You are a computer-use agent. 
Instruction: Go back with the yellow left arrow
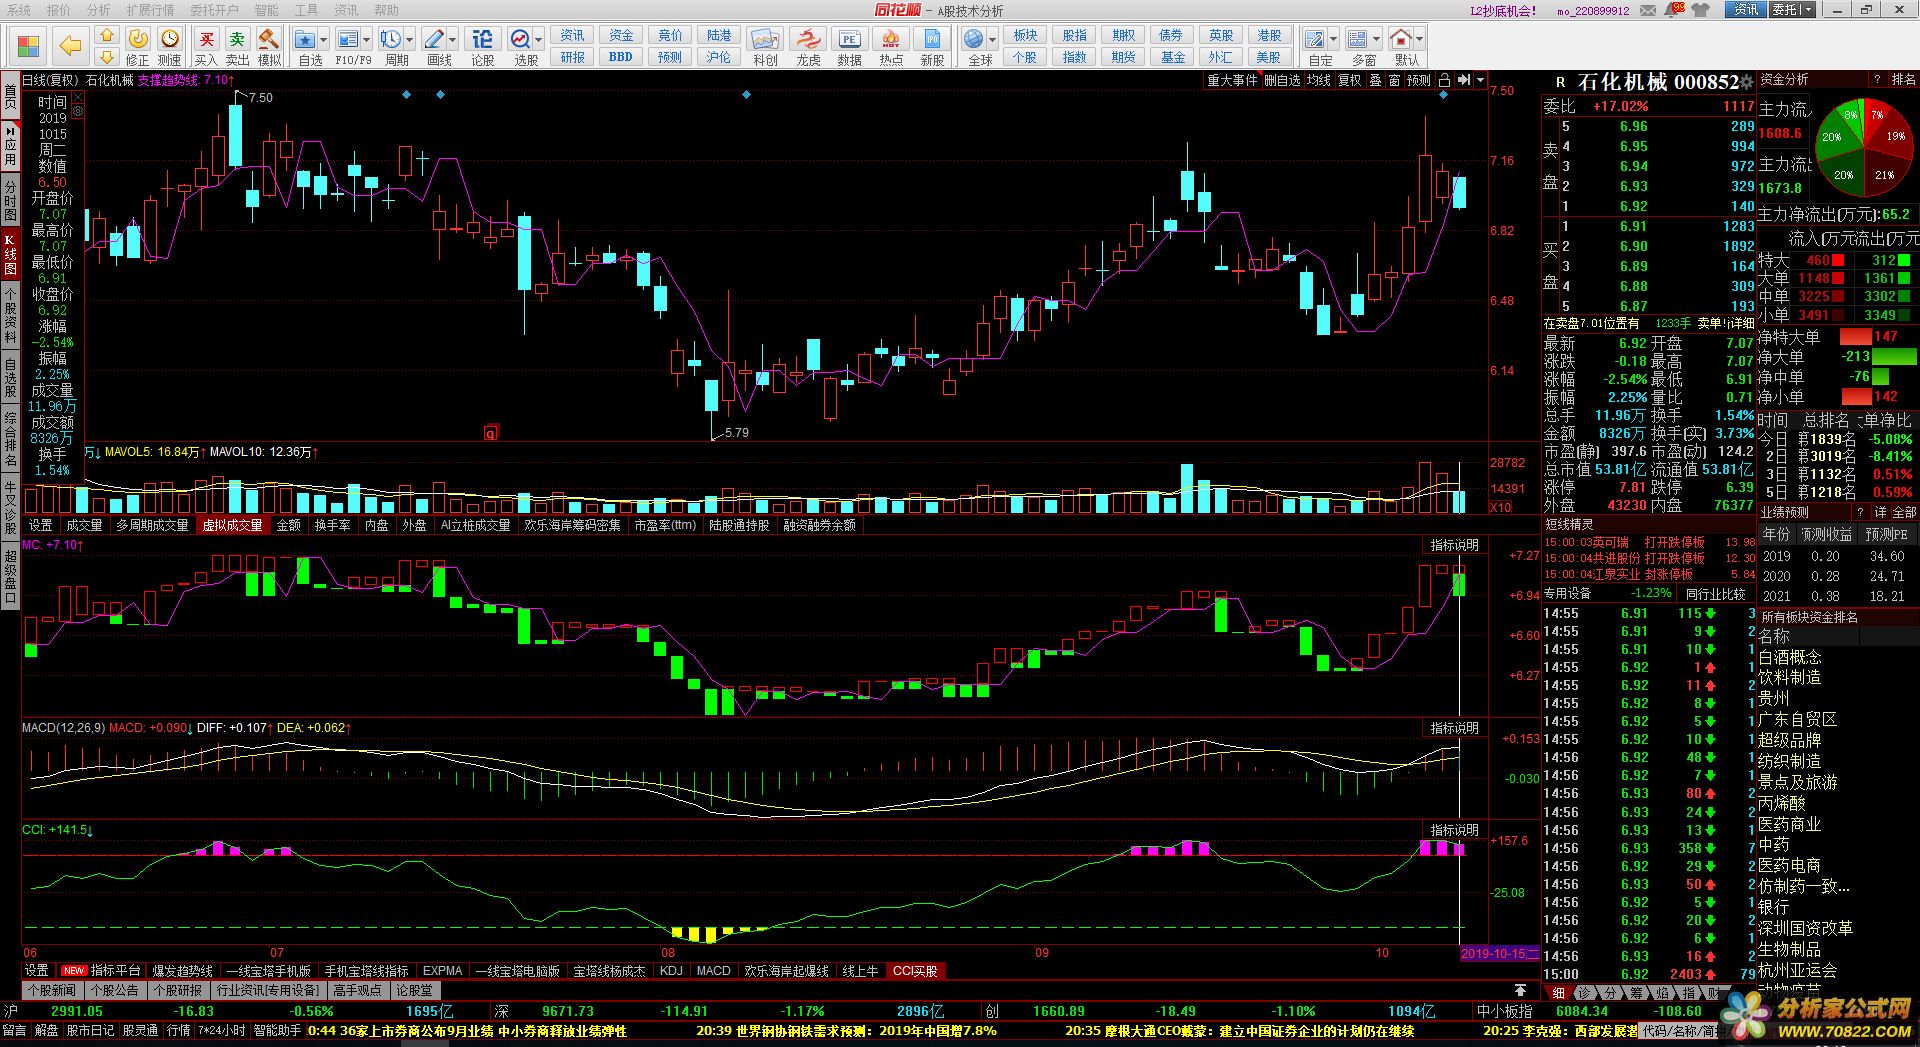click(x=69, y=46)
